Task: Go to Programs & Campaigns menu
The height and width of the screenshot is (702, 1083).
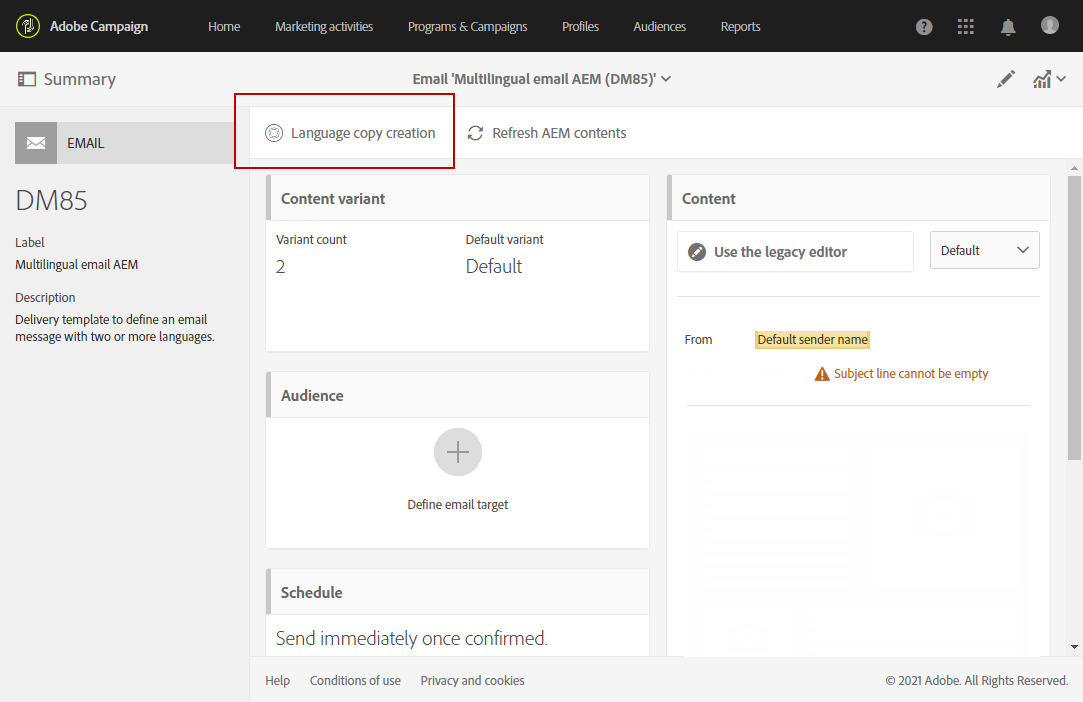Action: [467, 27]
